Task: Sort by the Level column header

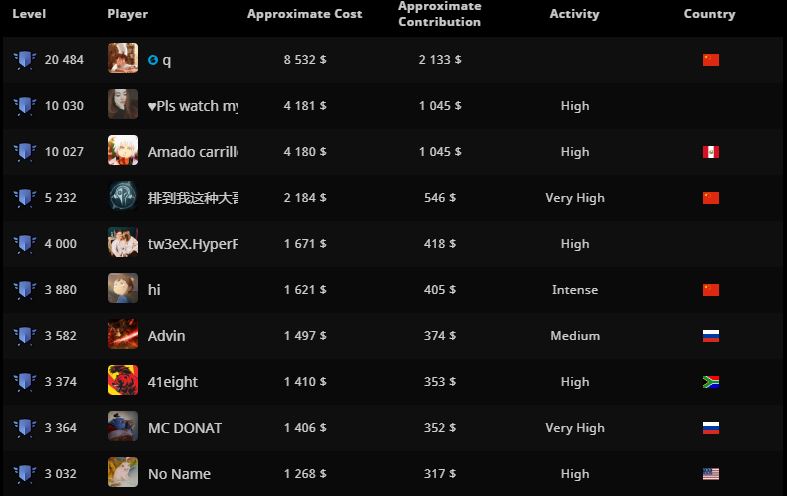Action: pyautogui.click(x=29, y=14)
